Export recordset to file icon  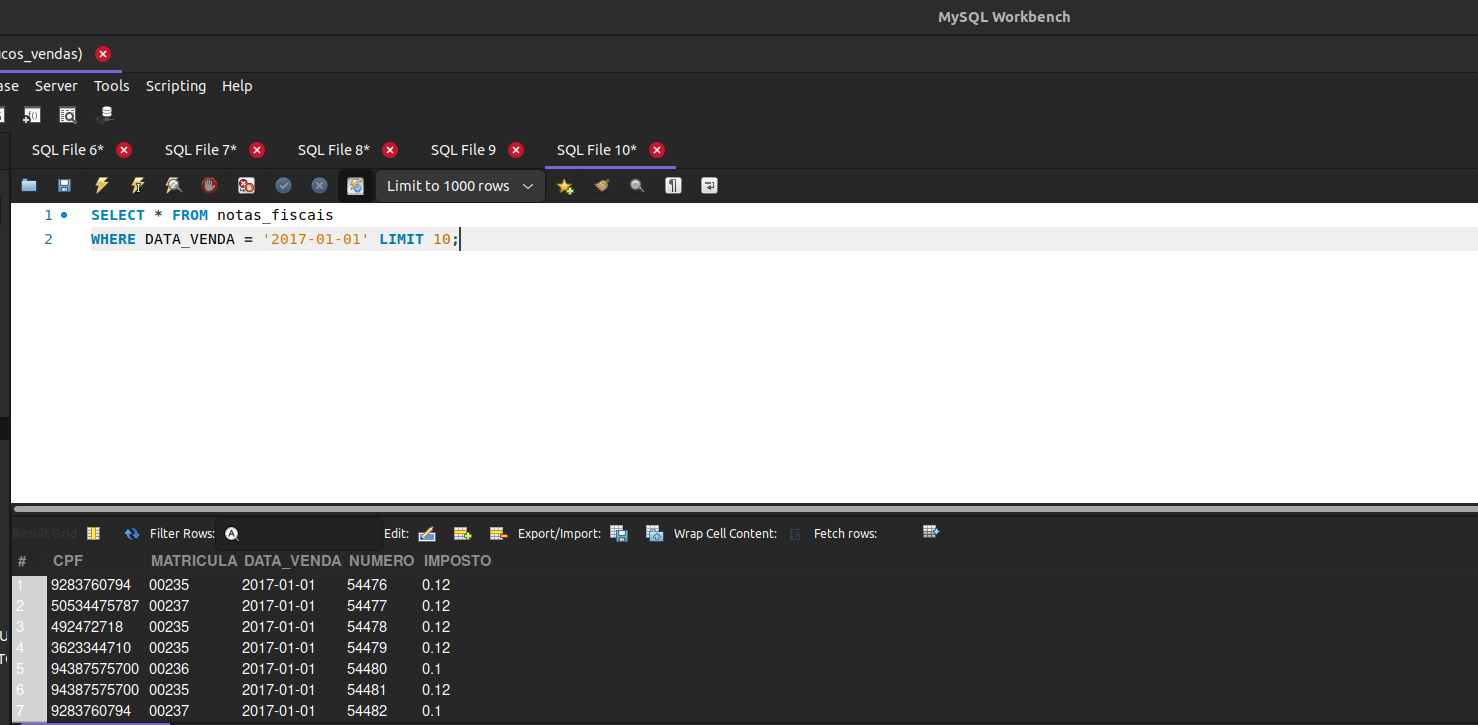(x=619, y=534)
